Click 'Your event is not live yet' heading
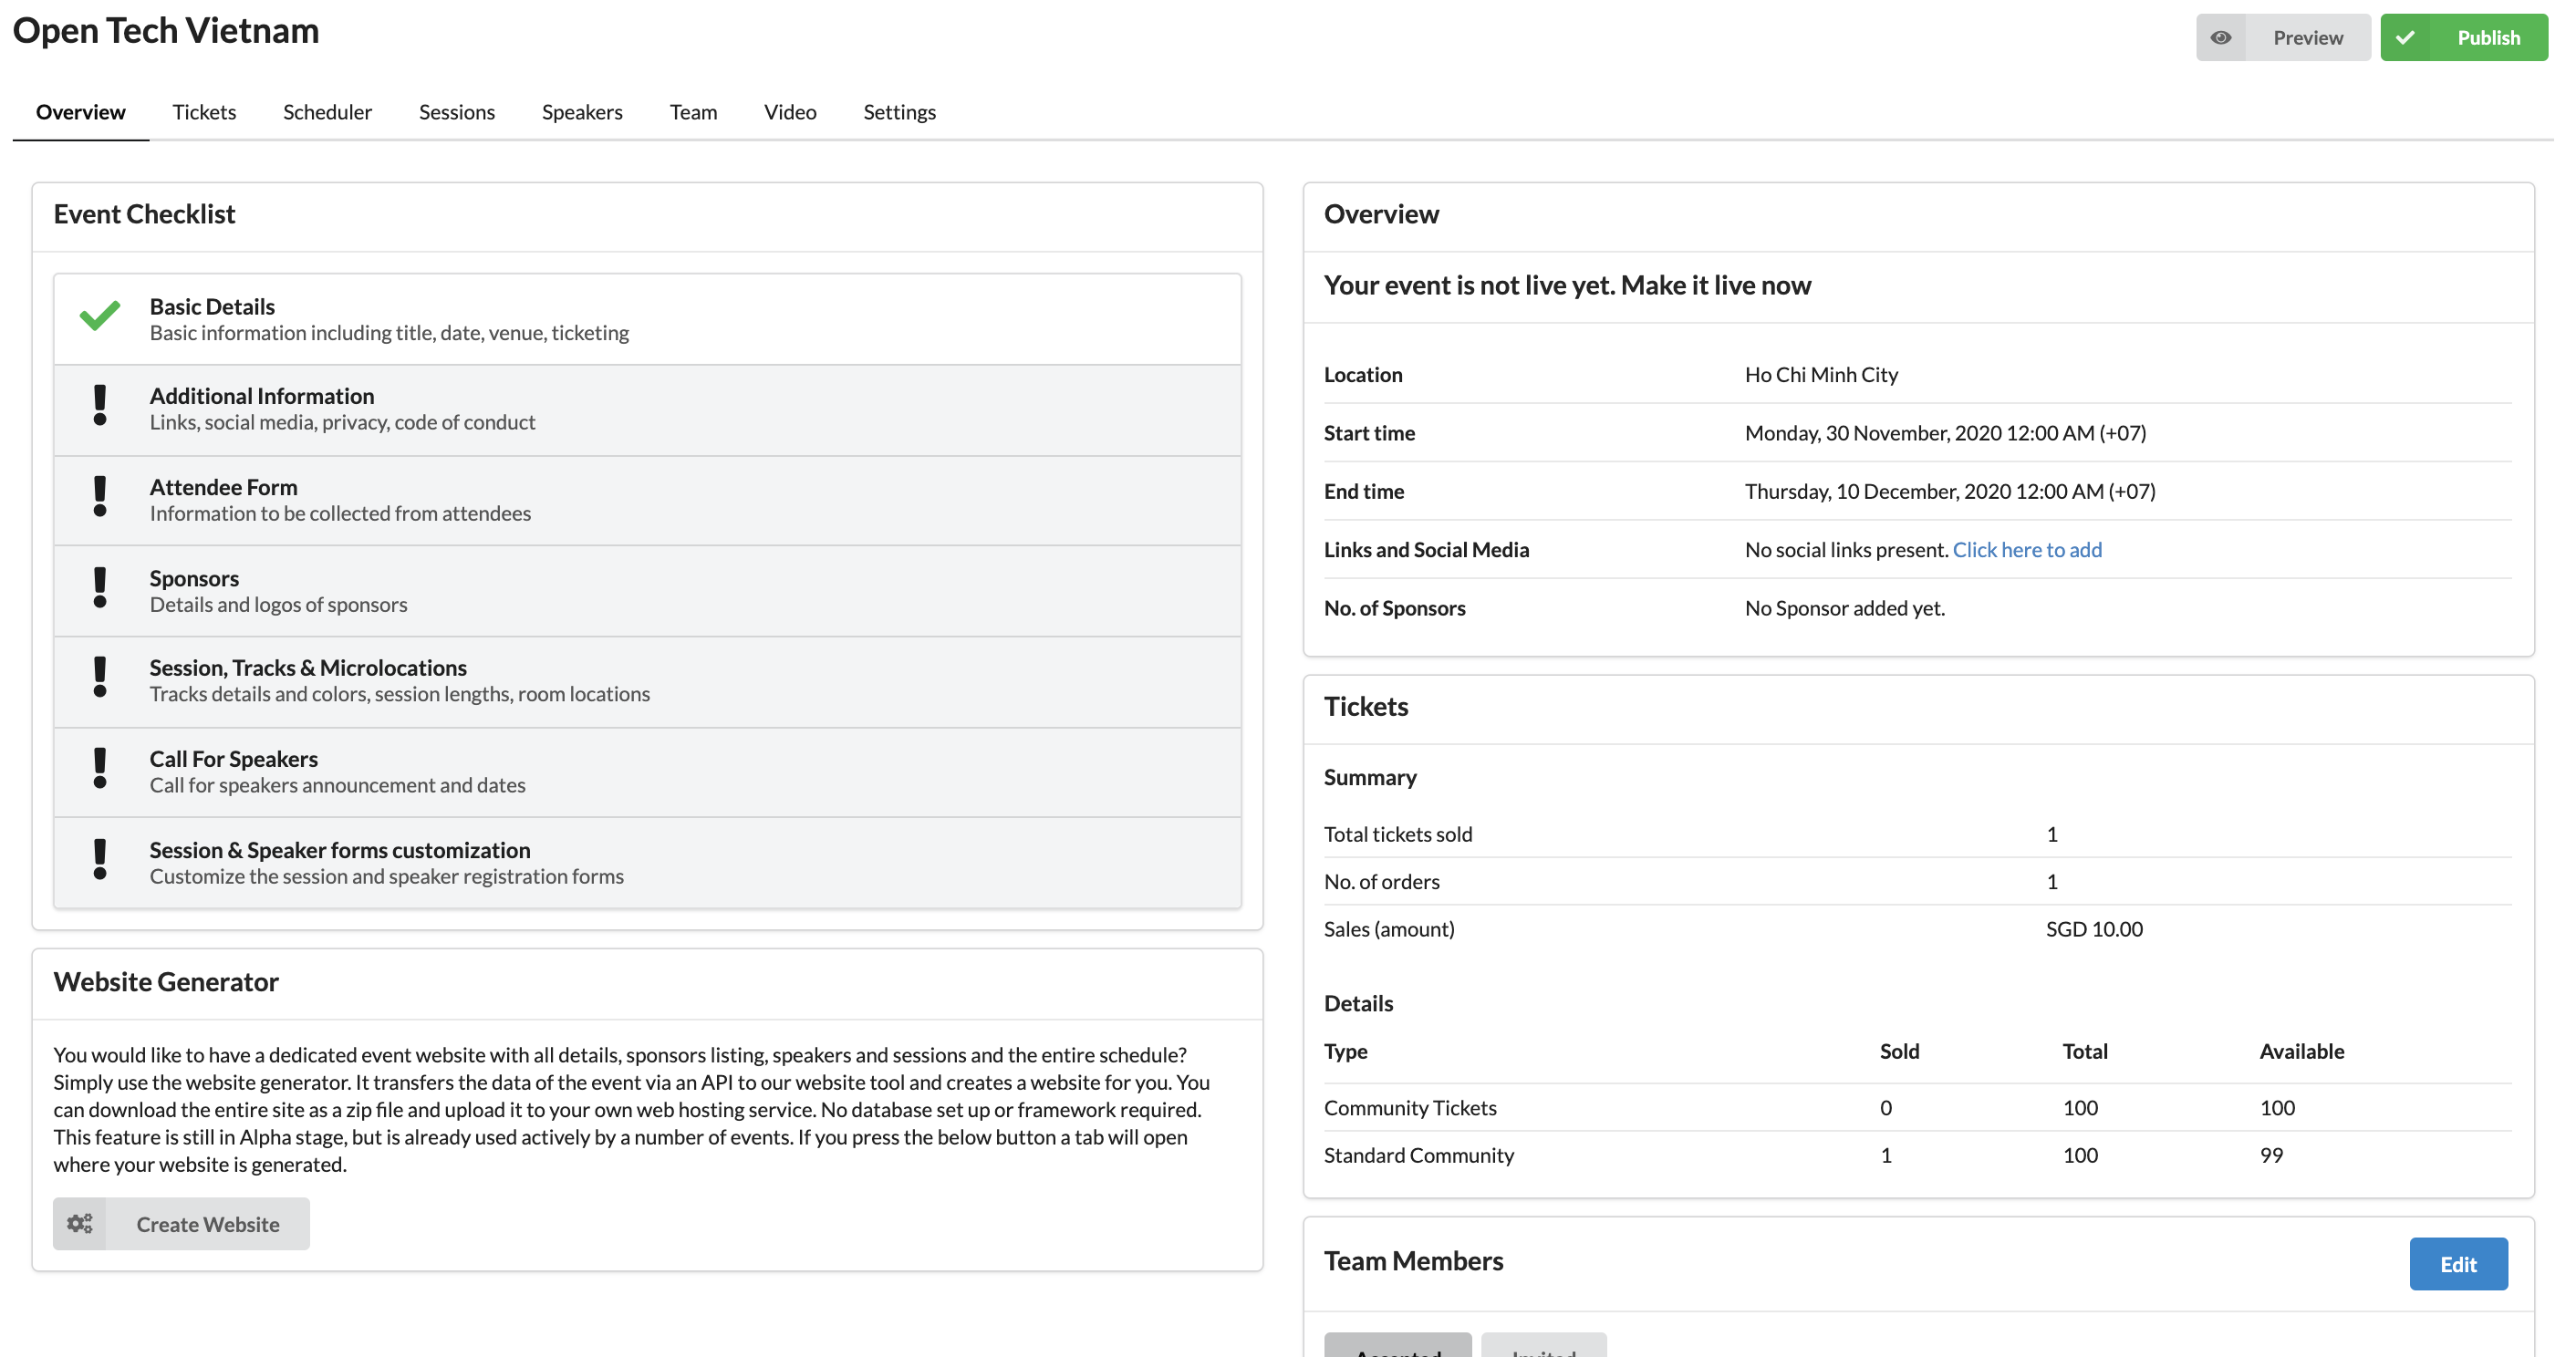The width and height of the screenshot is (2576, 1357). pos(1567,285)
